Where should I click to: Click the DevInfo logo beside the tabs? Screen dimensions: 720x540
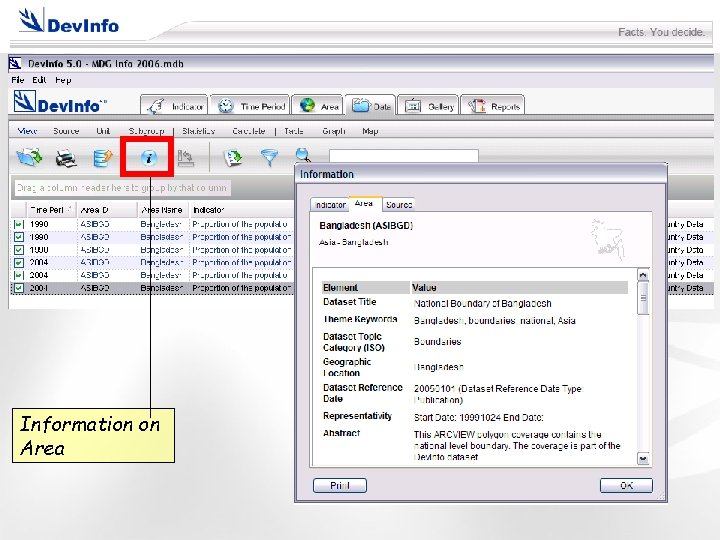point(60,102)
